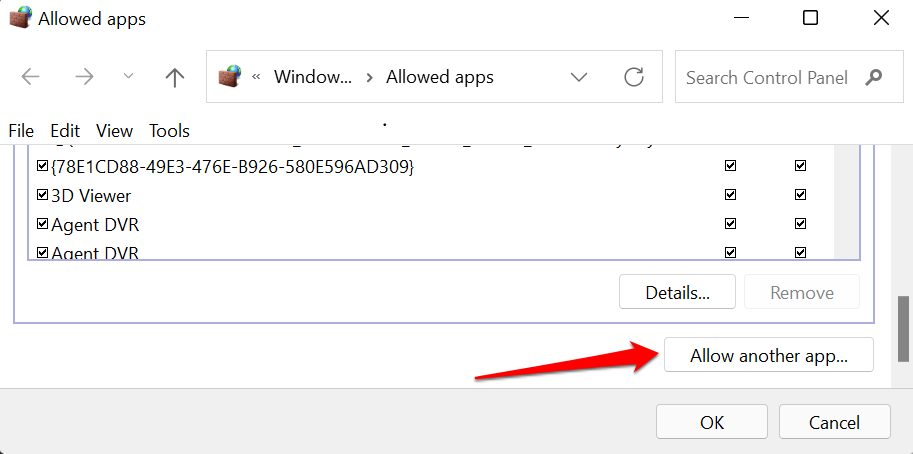The image size is (913, 454).
Task: Toggle the {78E1CD88-49E3...} entry checkbox
Action: [x=42, y=167]
